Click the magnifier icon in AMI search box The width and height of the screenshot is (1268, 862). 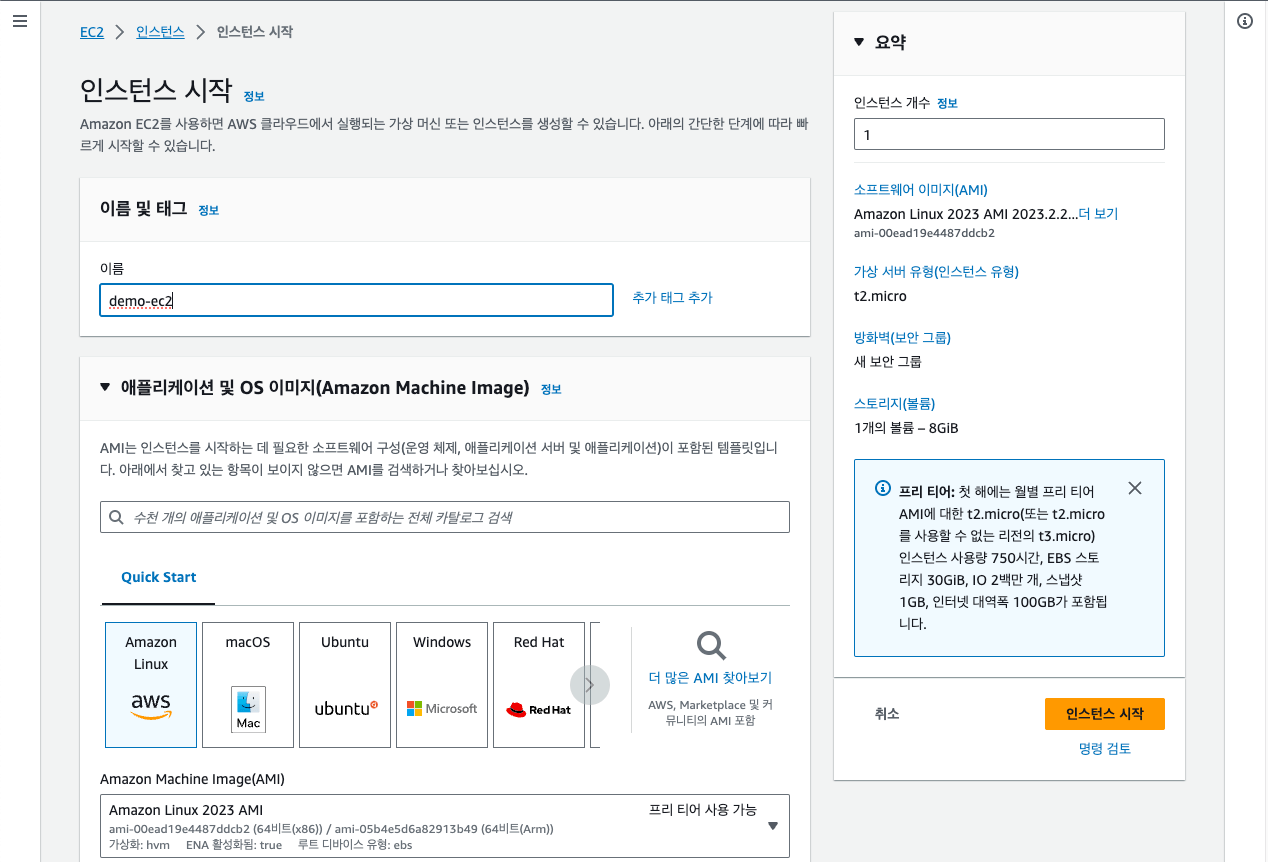click(117, 517)
